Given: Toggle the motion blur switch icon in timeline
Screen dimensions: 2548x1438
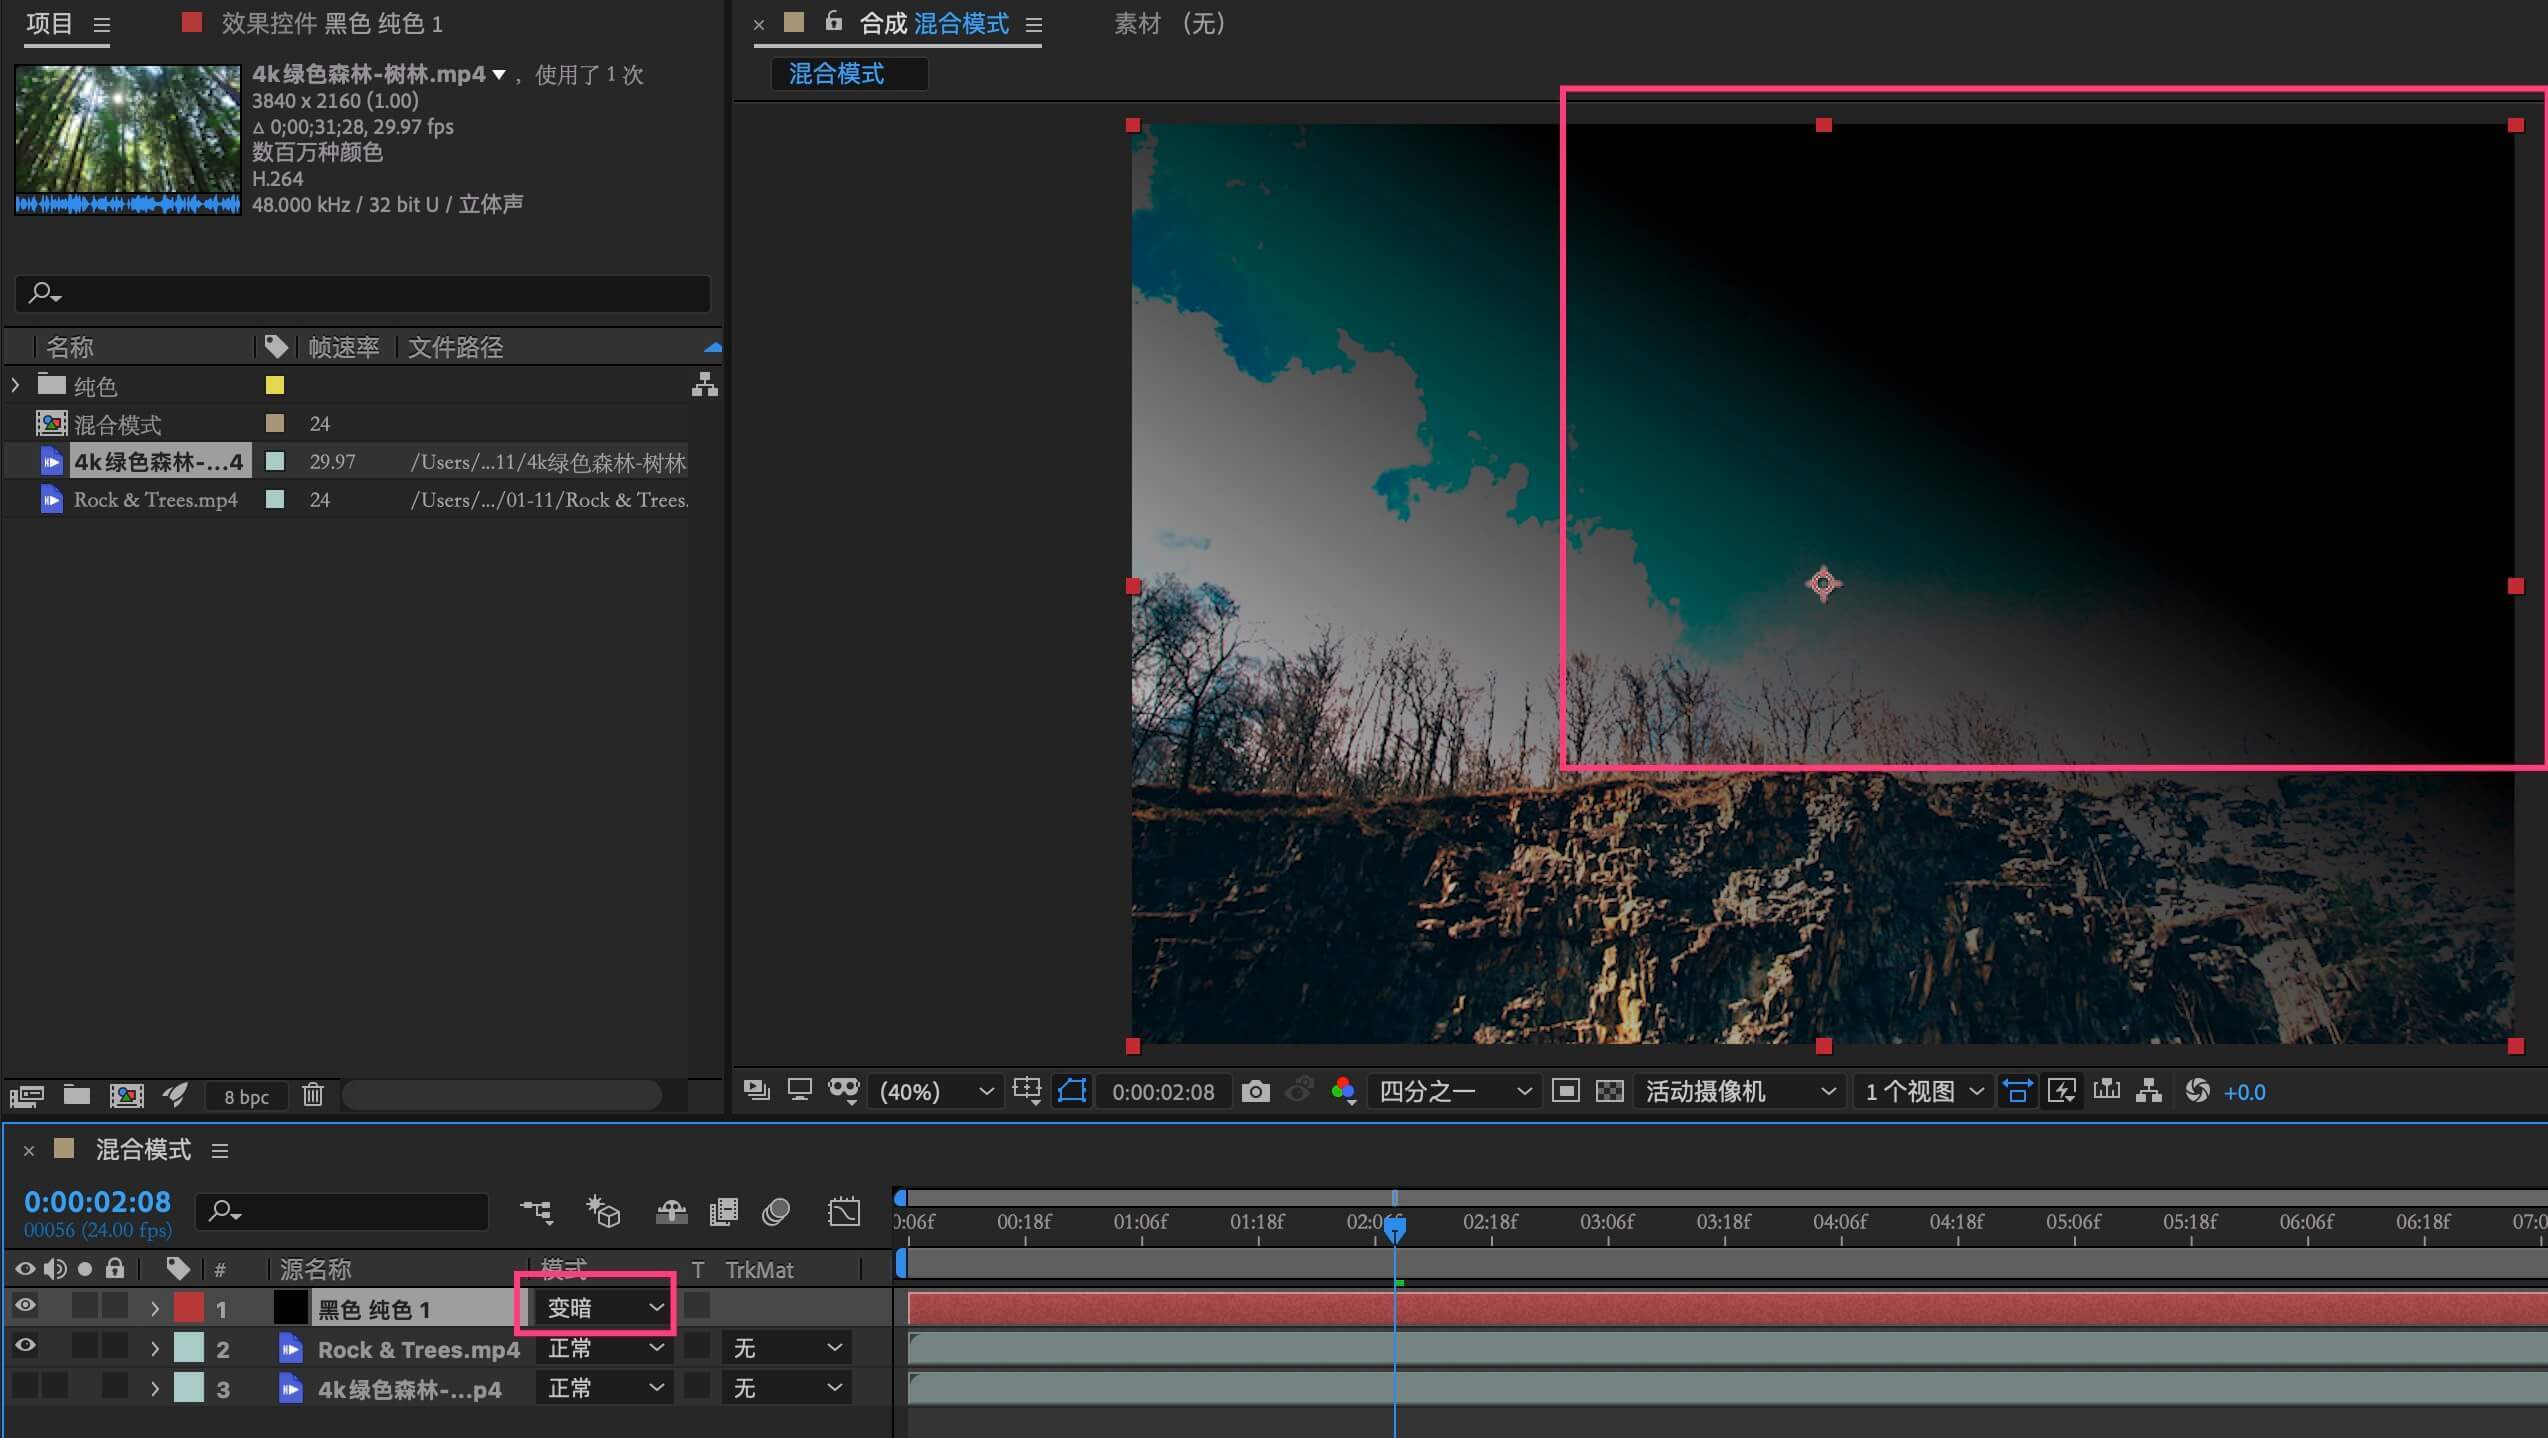Looking at the screenshot, I should pyautogui.click(x=776, y=1212).
